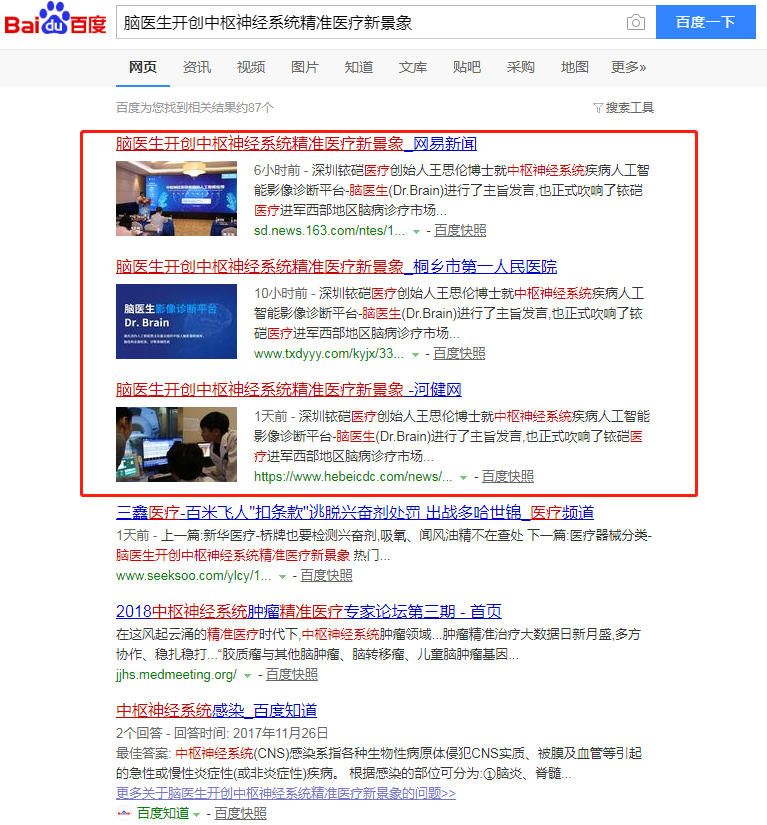Open the 桐乡市第一人民医院 result title
Viewport: 767px width, 825px height.
point(336,267)
